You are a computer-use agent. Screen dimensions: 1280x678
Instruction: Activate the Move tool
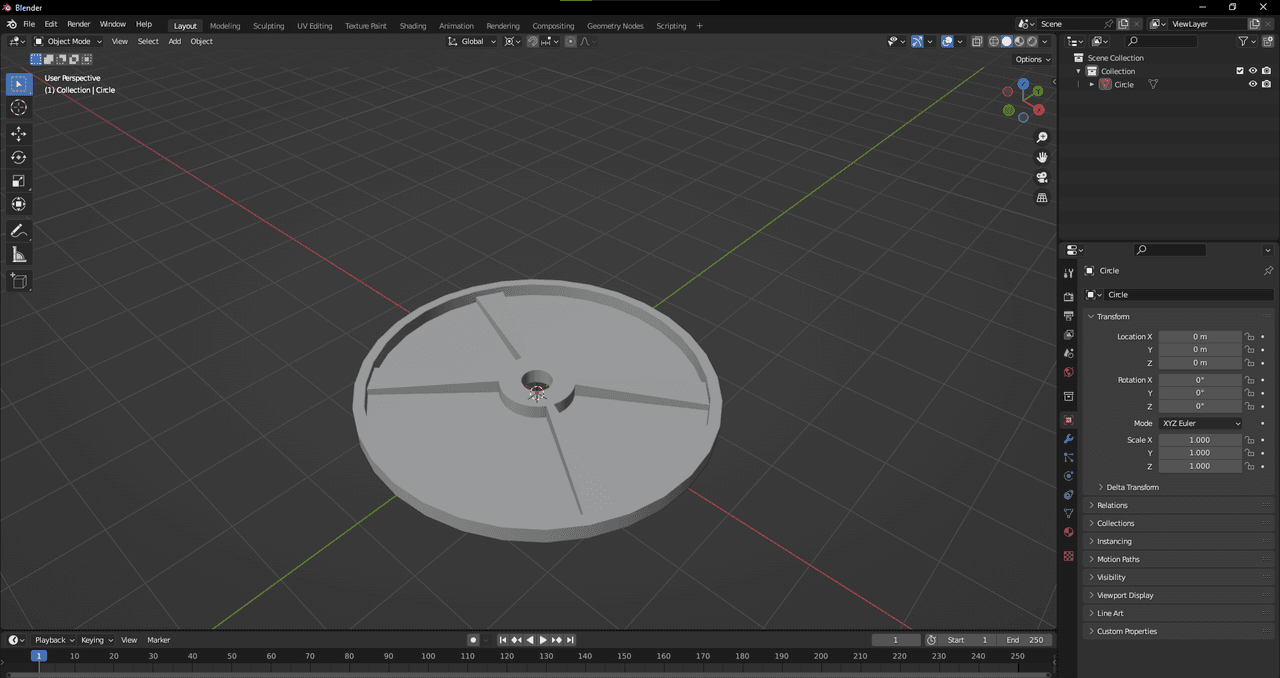coord(19,134)
